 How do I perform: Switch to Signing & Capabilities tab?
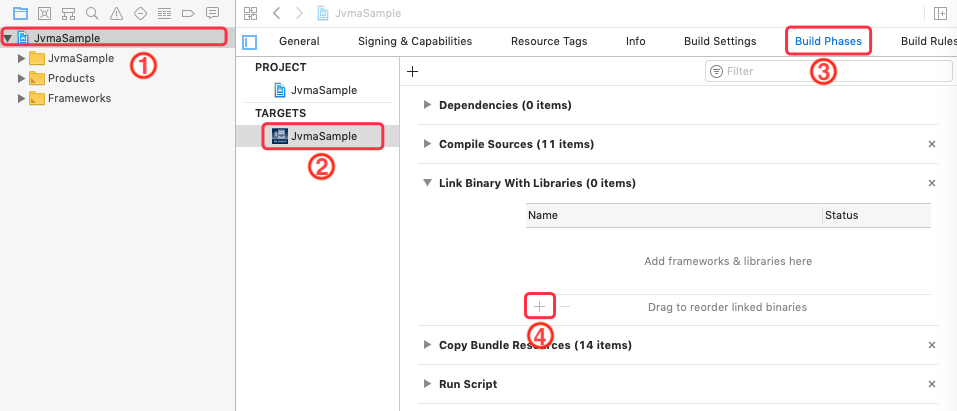point(415,41)
